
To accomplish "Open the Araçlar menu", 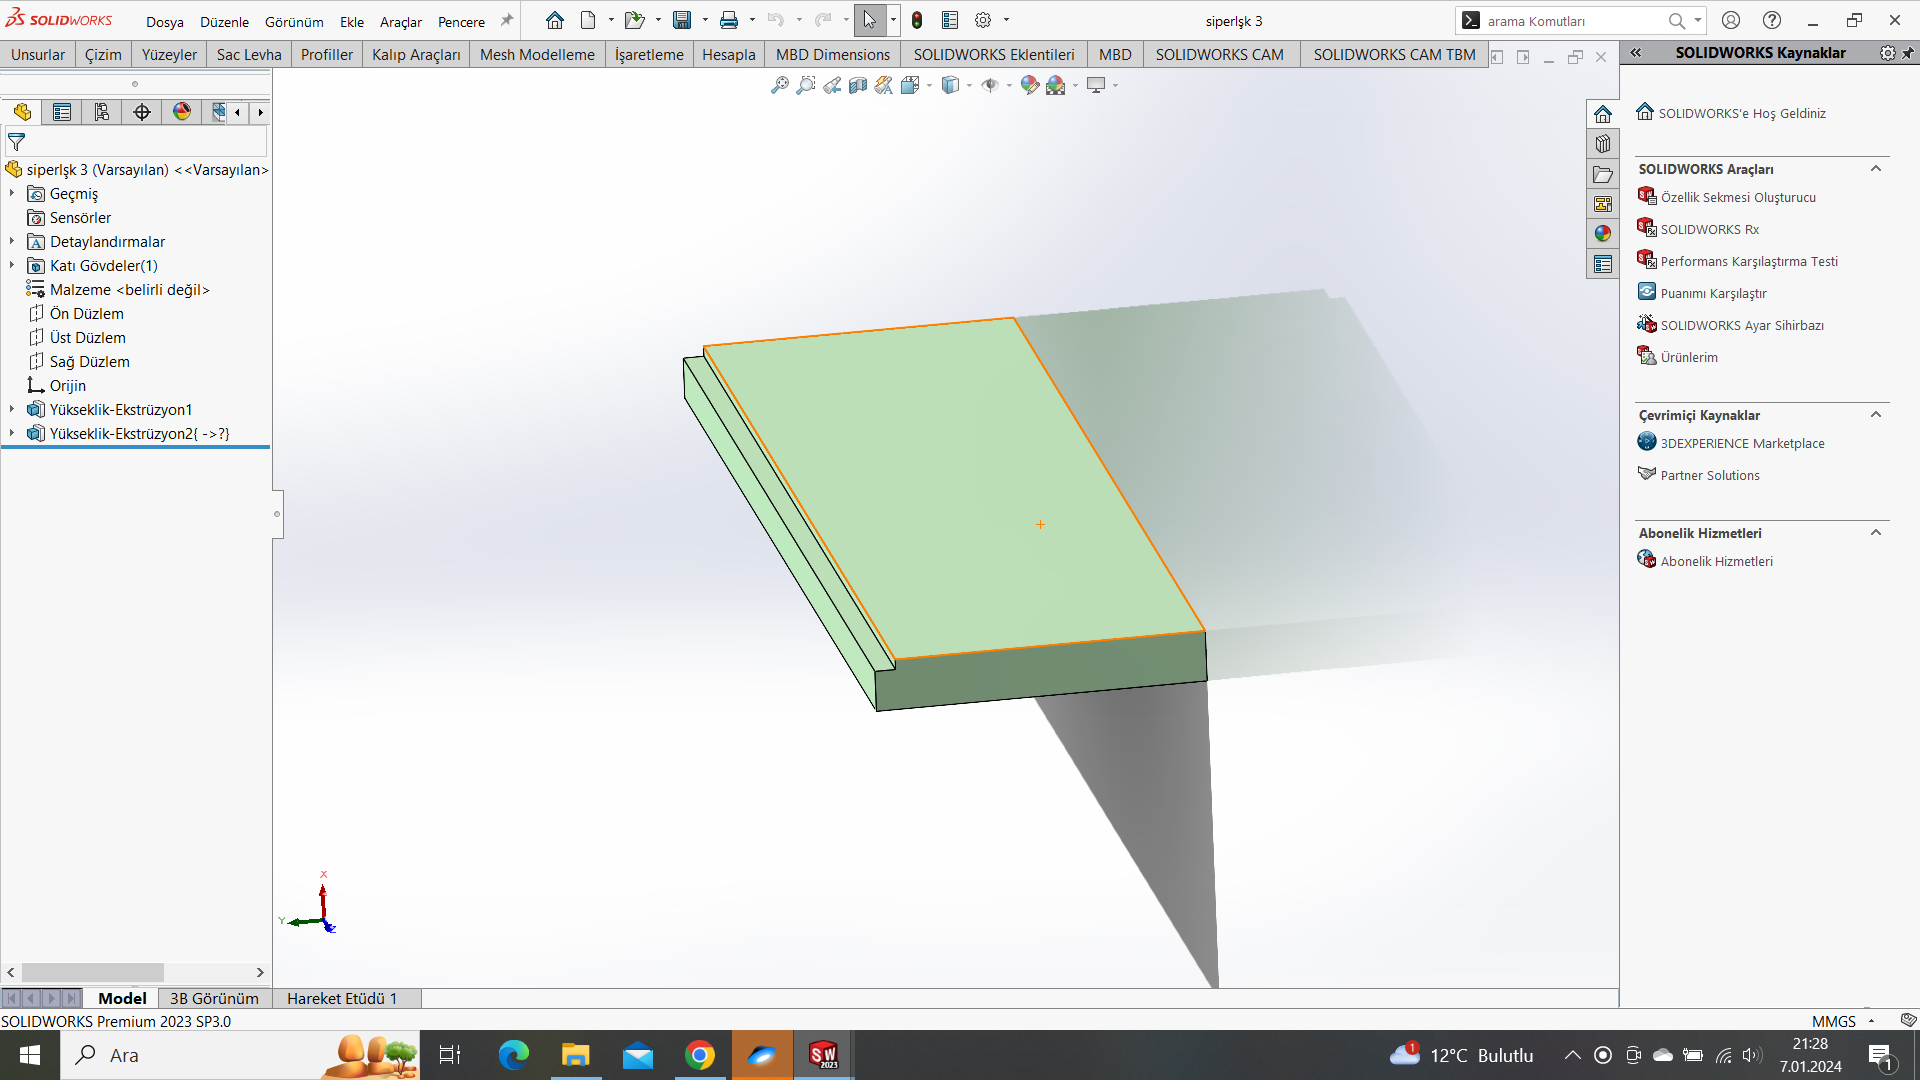I will pos(400,22).
